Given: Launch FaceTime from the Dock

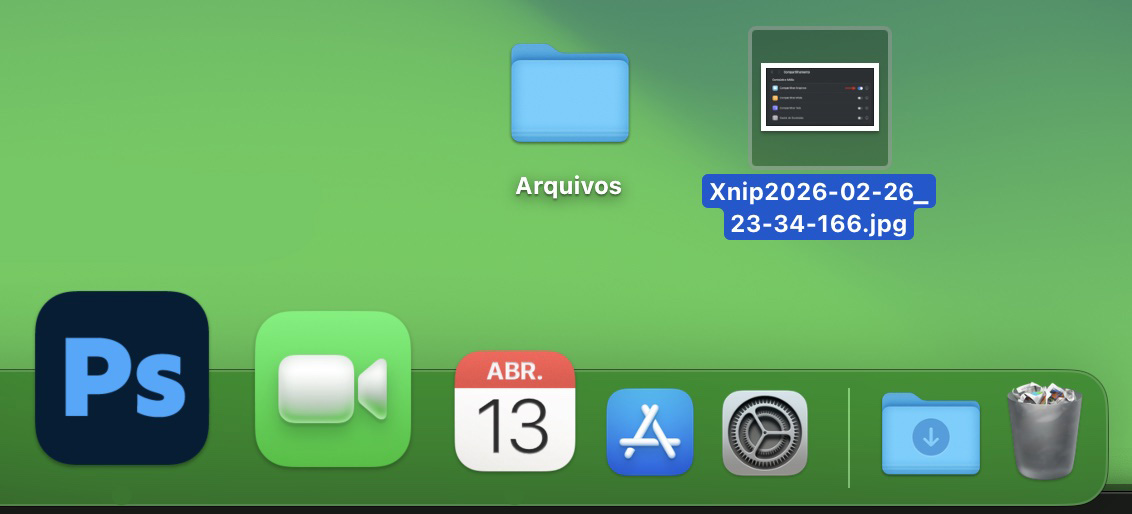Looking at the screenshot, I should click(333, 389).
